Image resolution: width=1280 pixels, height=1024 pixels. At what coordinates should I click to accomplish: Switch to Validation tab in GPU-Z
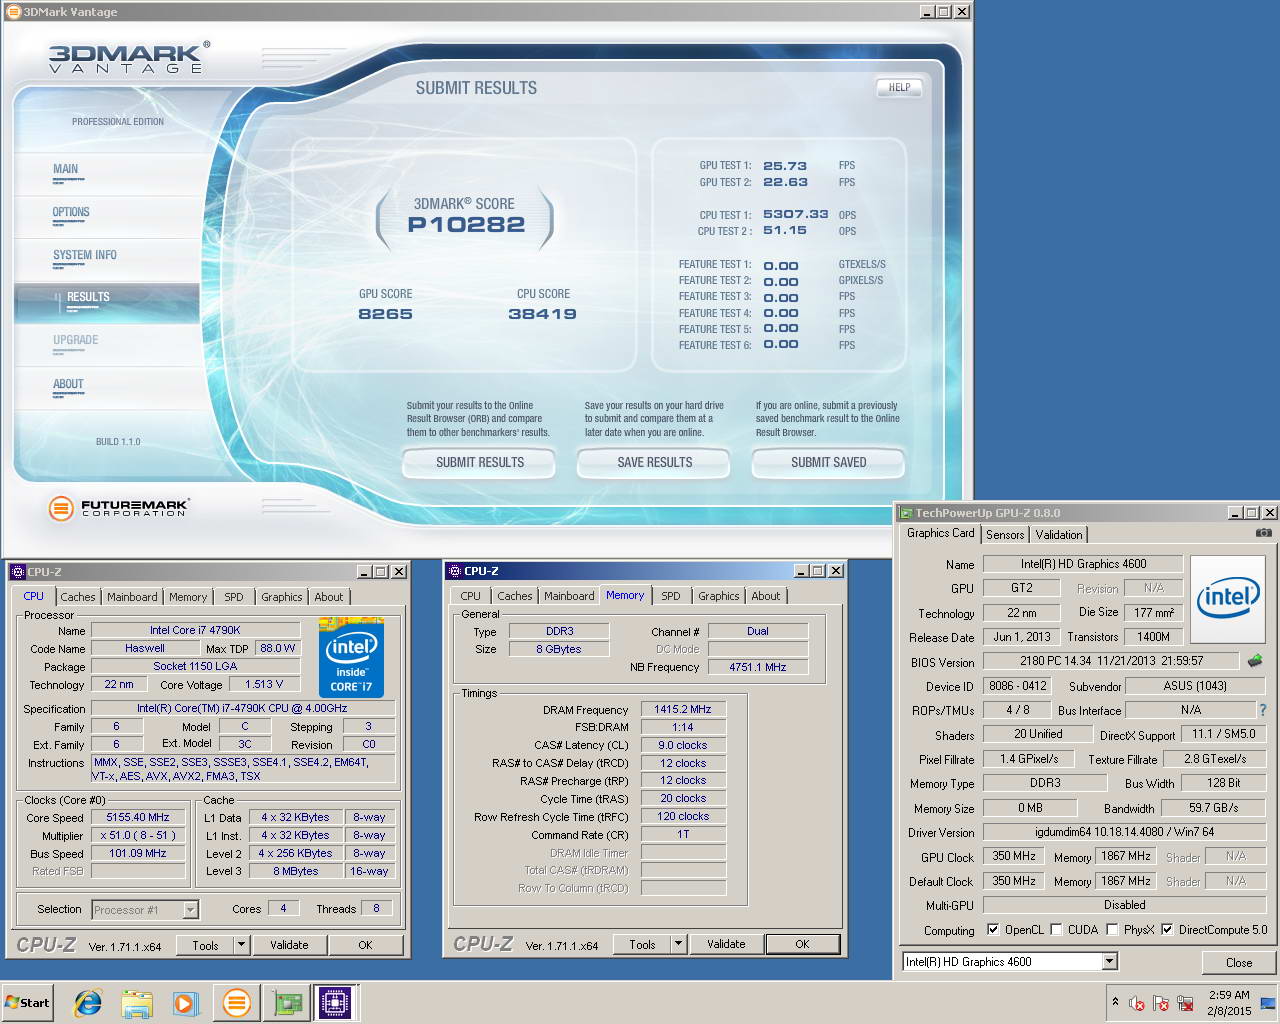[1059, 535]
